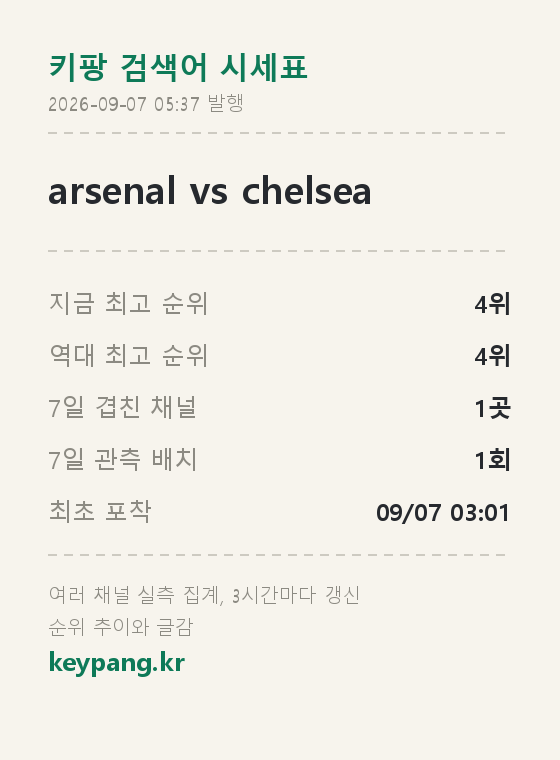Click the all-time best rank 4위 value
This screenshot has height=760, width=560.
pyautogui.click(x=492, y=356)
